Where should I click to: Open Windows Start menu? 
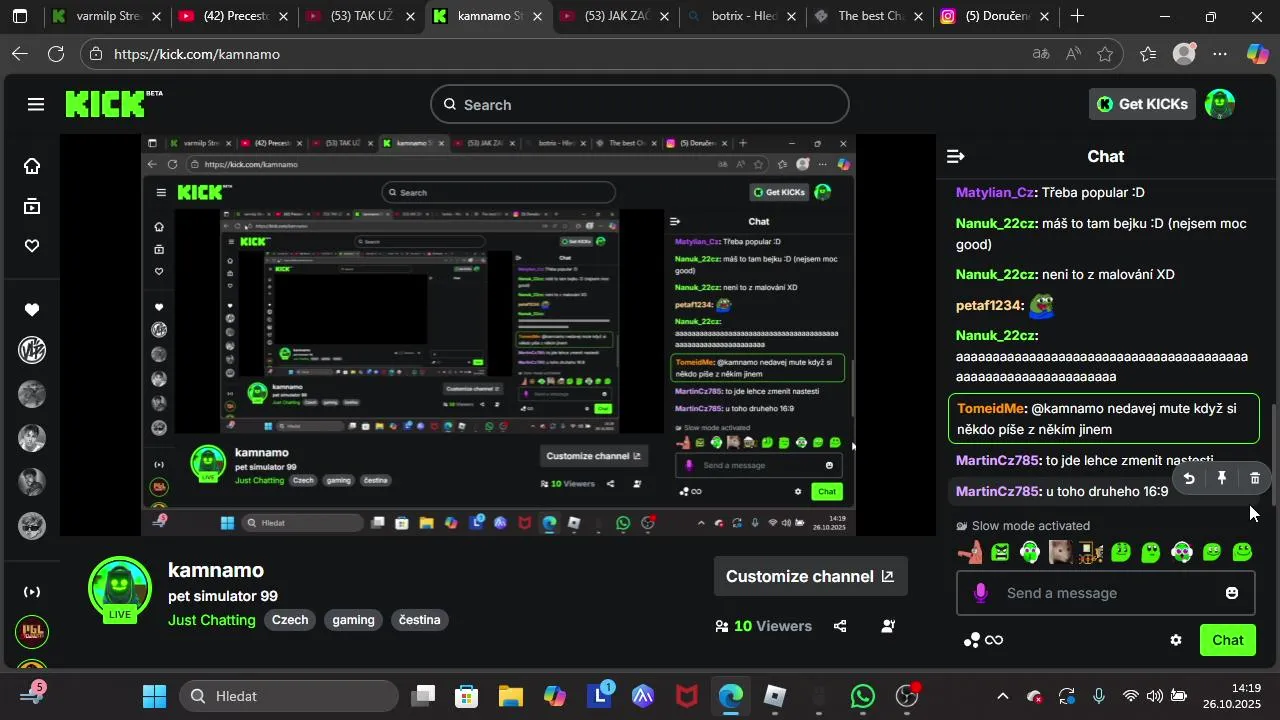[154, 696]
